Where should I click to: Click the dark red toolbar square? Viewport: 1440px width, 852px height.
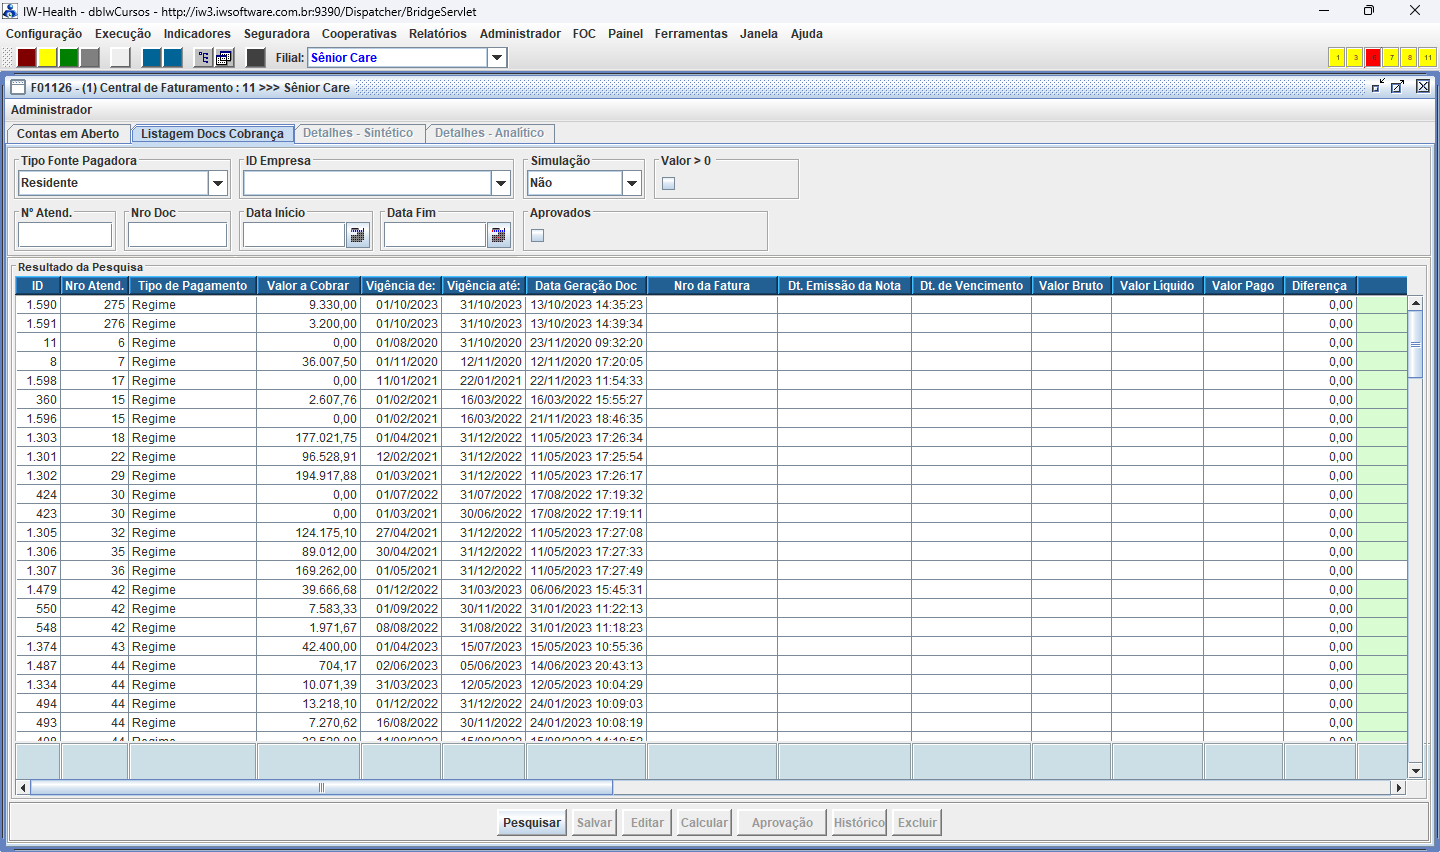(x=27, y=58)
